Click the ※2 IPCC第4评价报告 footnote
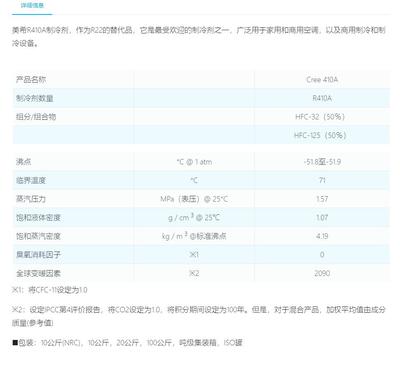The image size is (400, 368). (199, 316)
